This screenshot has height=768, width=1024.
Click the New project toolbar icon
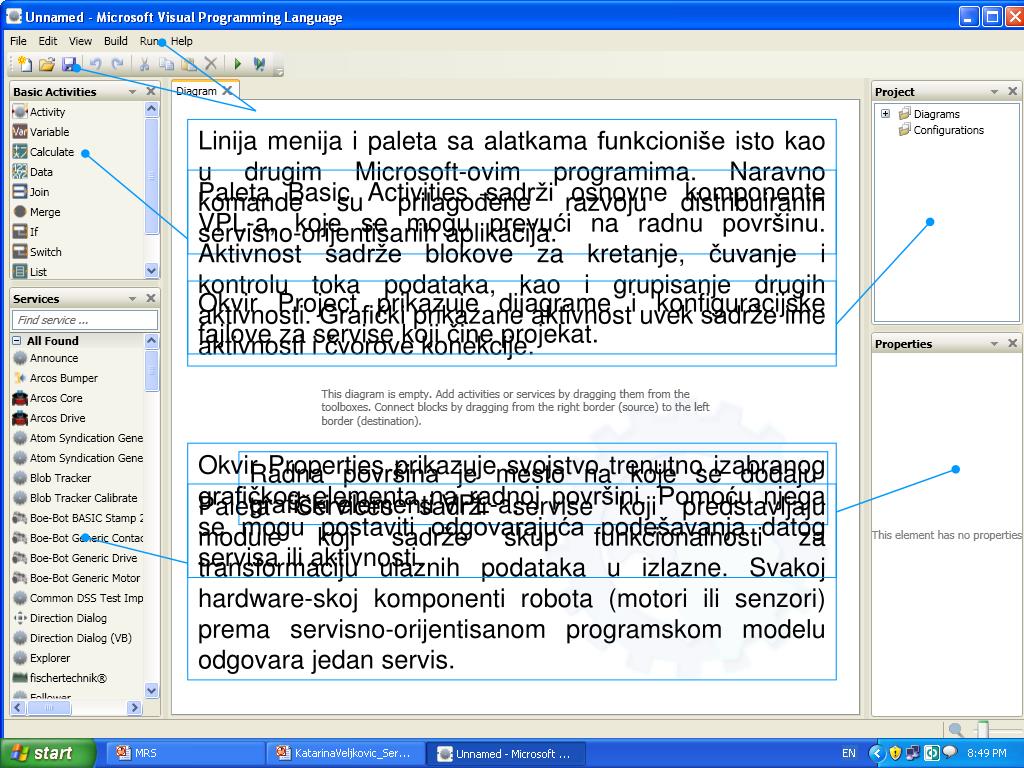pos(25,63)
